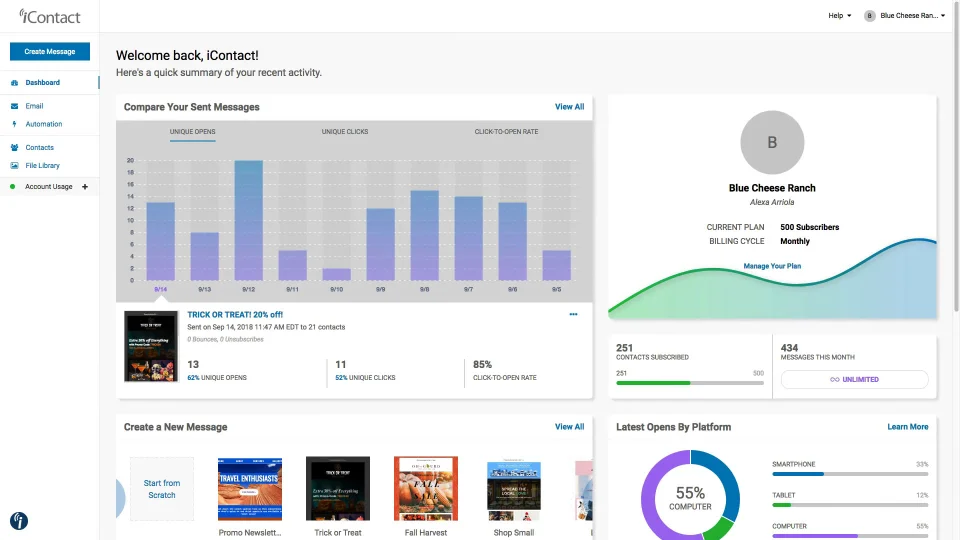The width and height of the screenshot is (960, 540).
Task: Select the 9/9 bar in the chart
Action: point(380,244)
